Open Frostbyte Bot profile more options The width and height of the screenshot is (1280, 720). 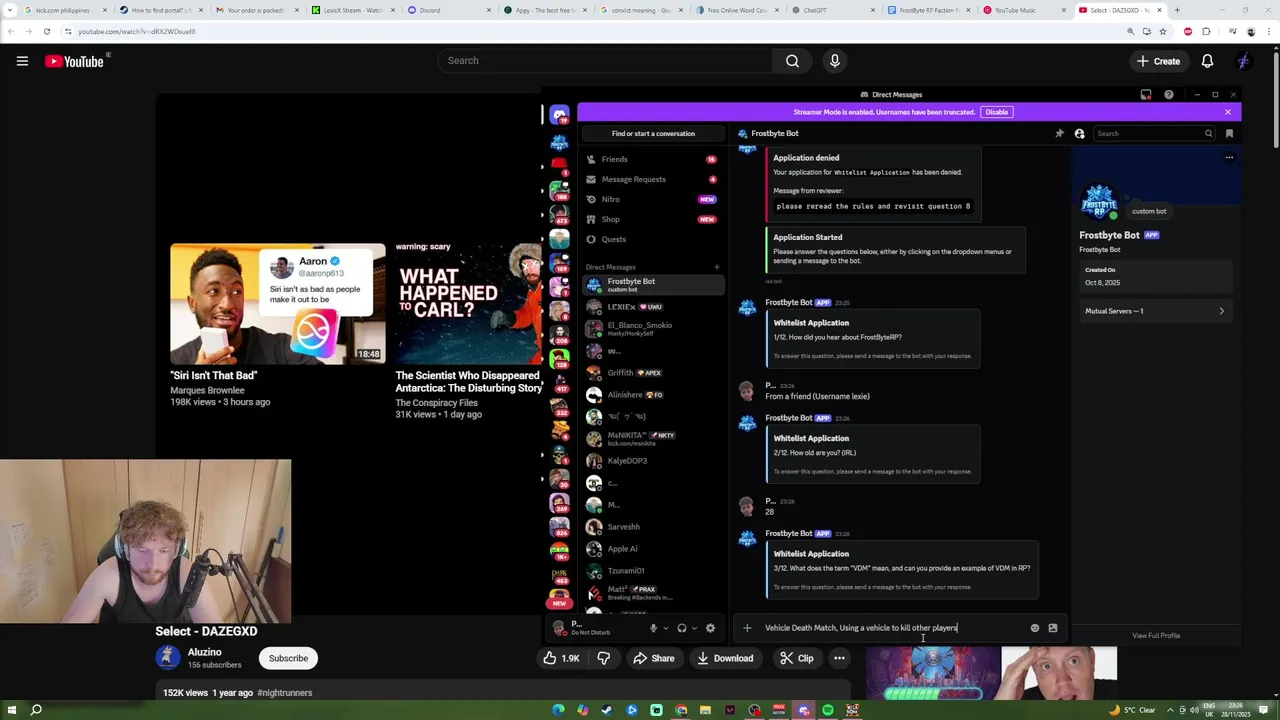1229,157
